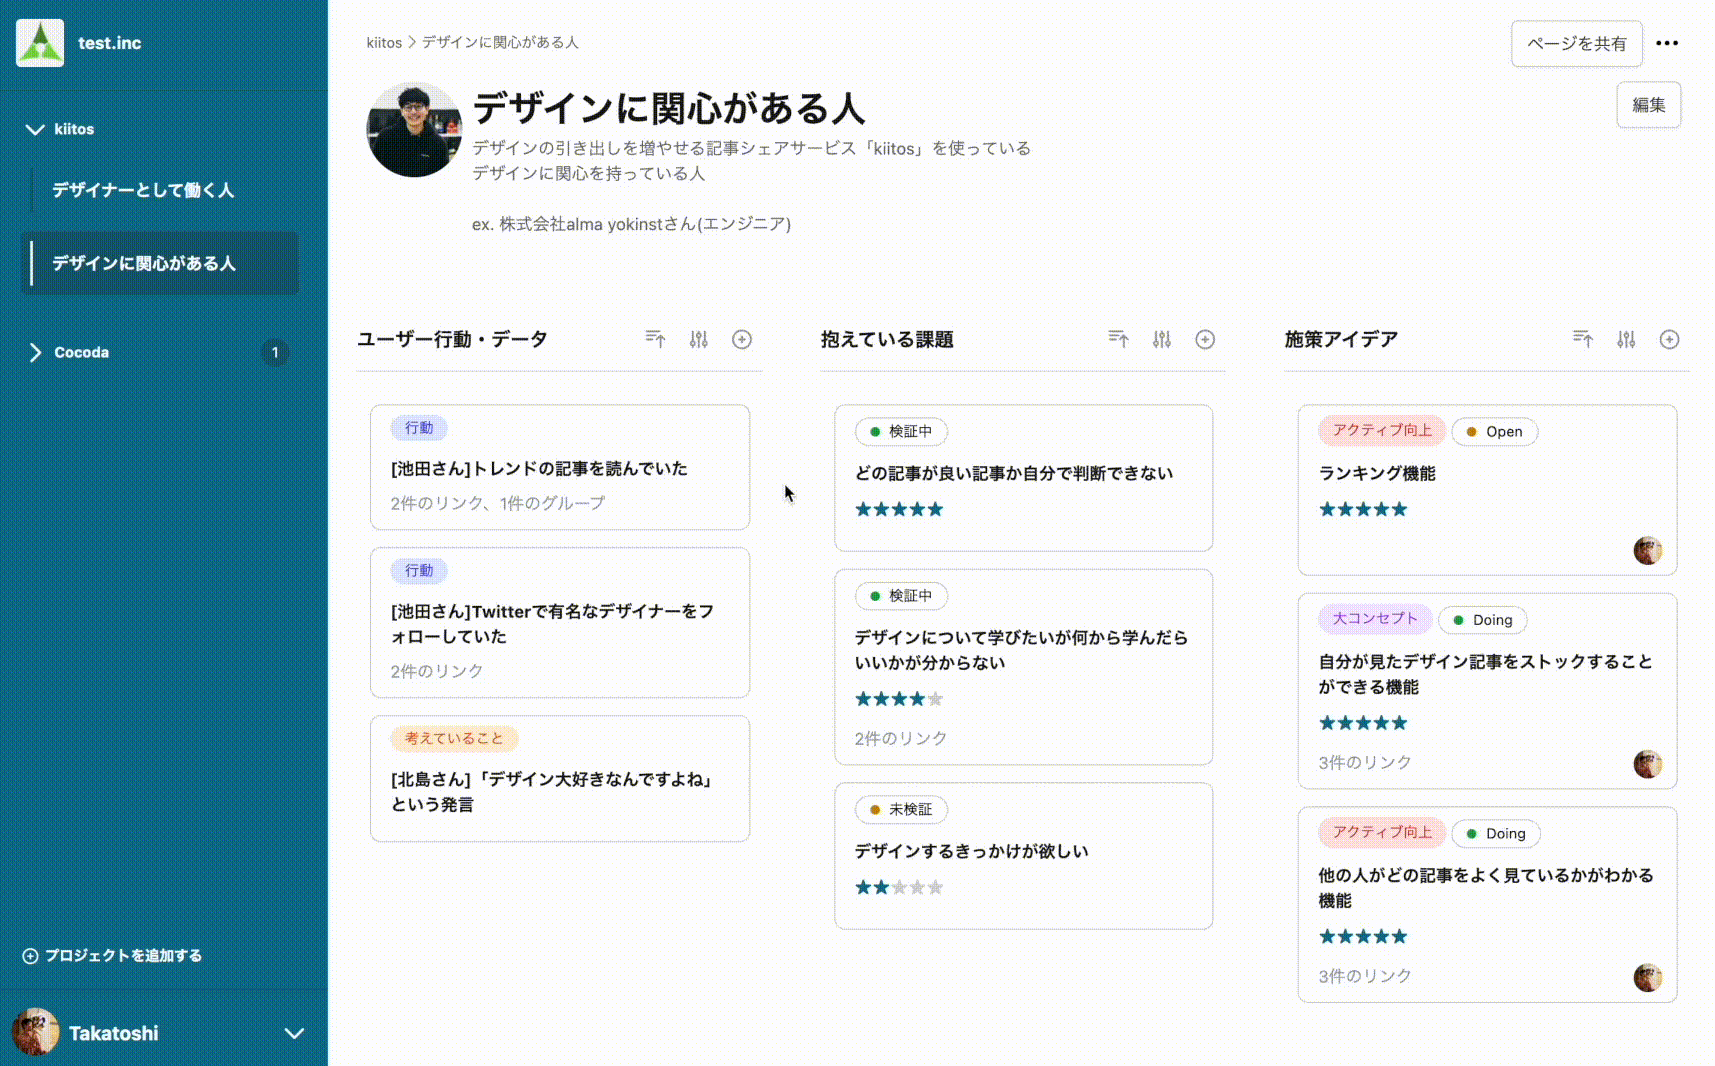Add a card in ユーザー行動・データ column
This screenshot has width=1715, height=1066.
click(x=741, y=339)
